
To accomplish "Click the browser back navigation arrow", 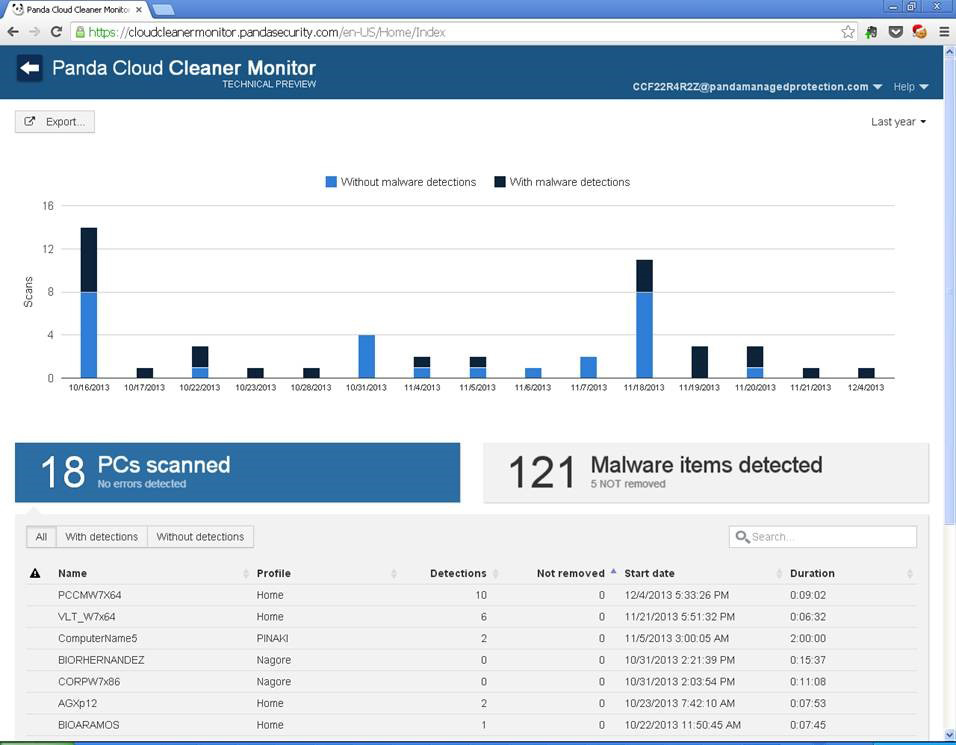I will pyautogui.click(x=13, y=32).
